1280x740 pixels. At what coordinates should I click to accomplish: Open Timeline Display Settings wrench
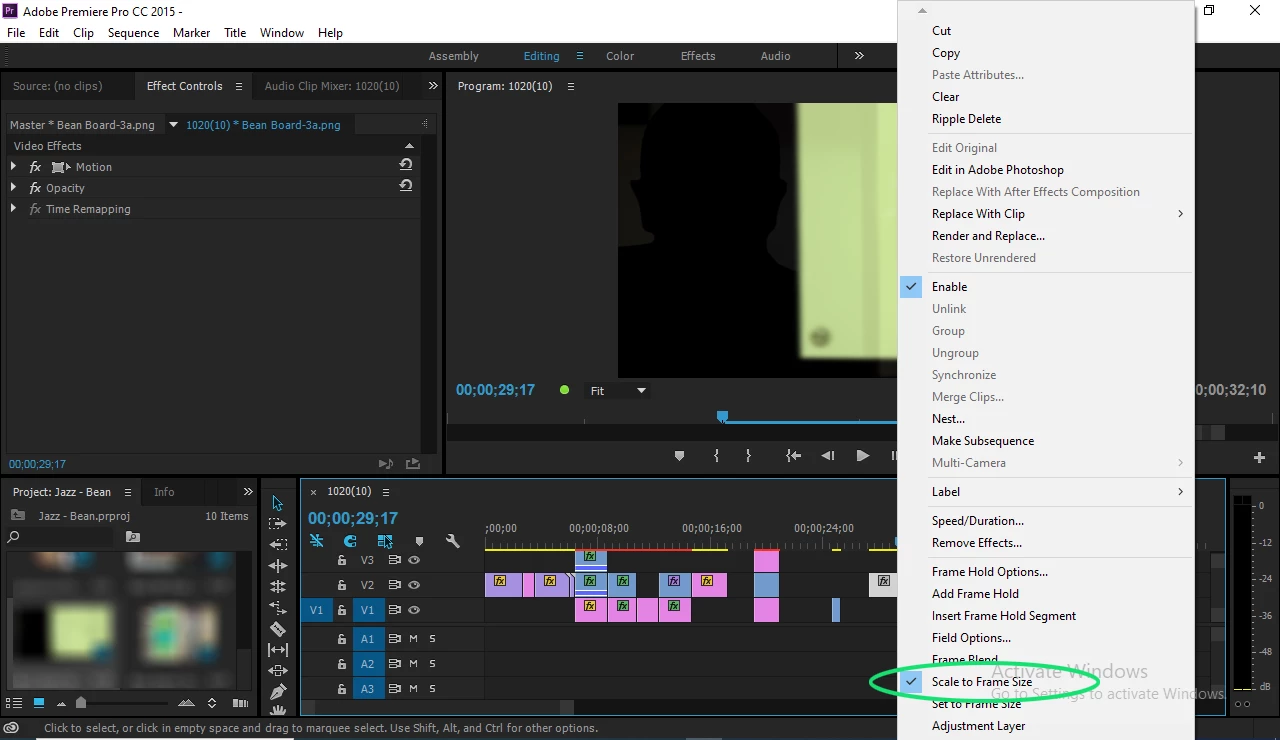(452, 541)
